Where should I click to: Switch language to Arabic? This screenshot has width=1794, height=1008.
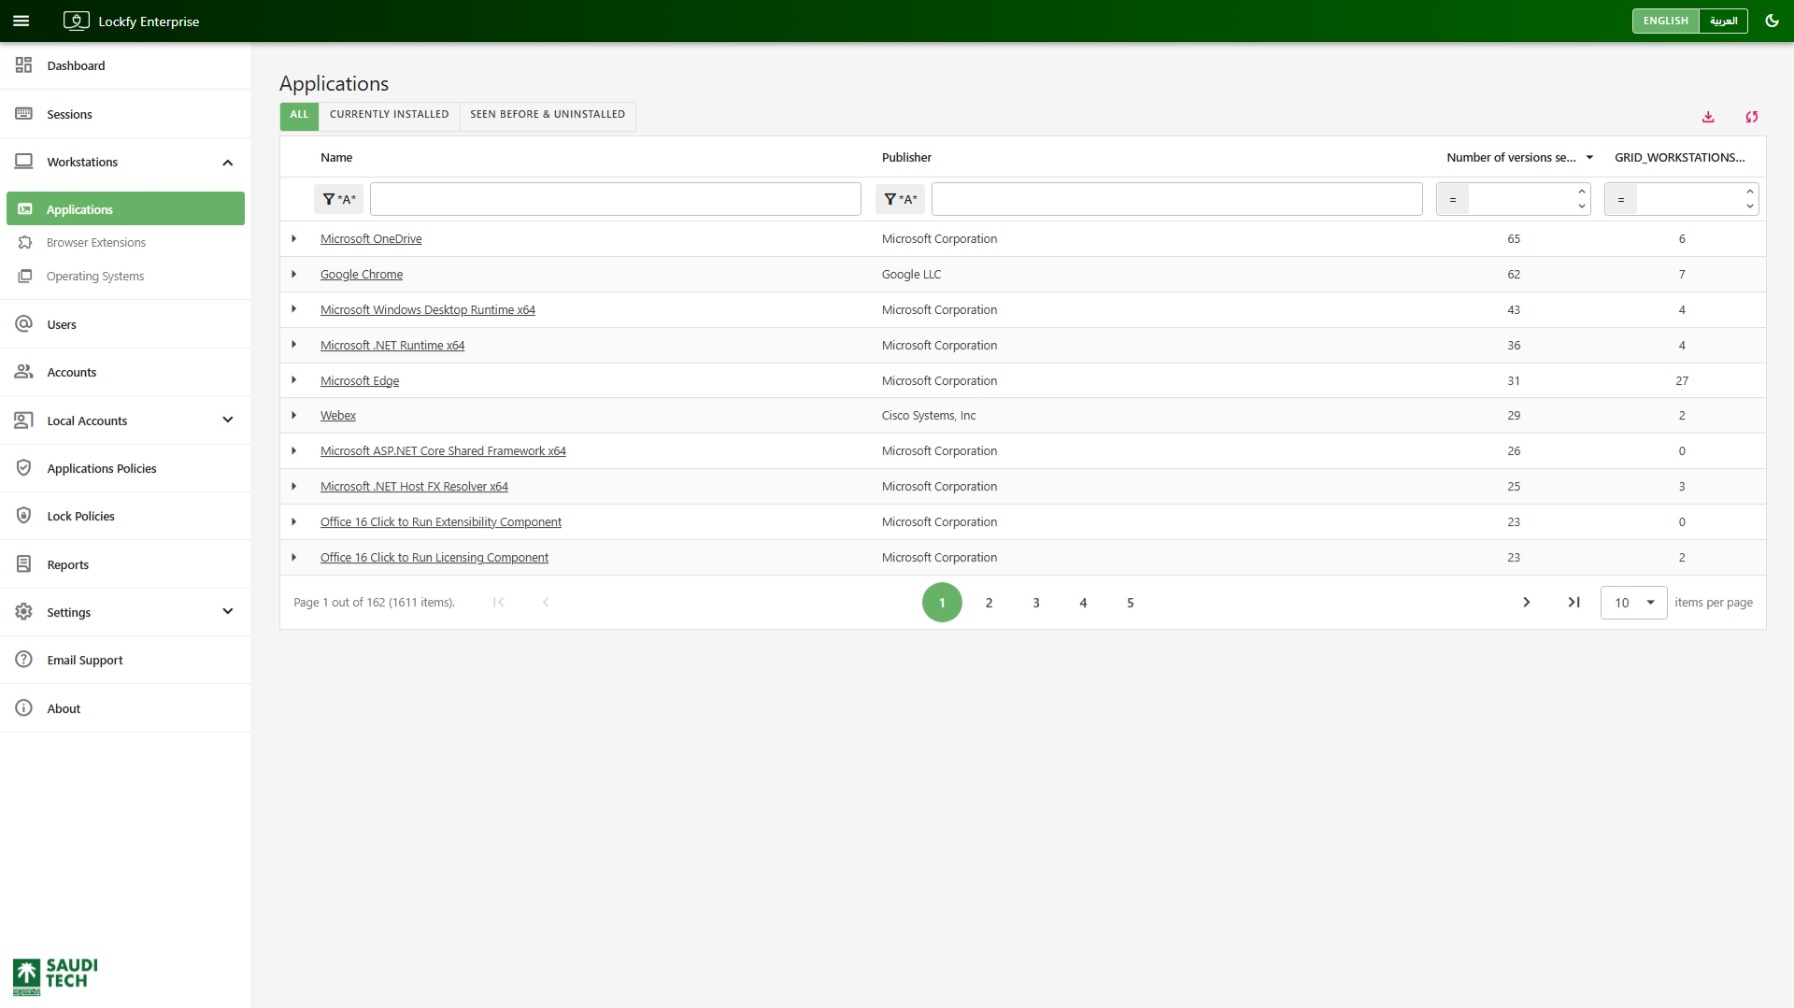pyautogui.click(x=1723, y=21)
